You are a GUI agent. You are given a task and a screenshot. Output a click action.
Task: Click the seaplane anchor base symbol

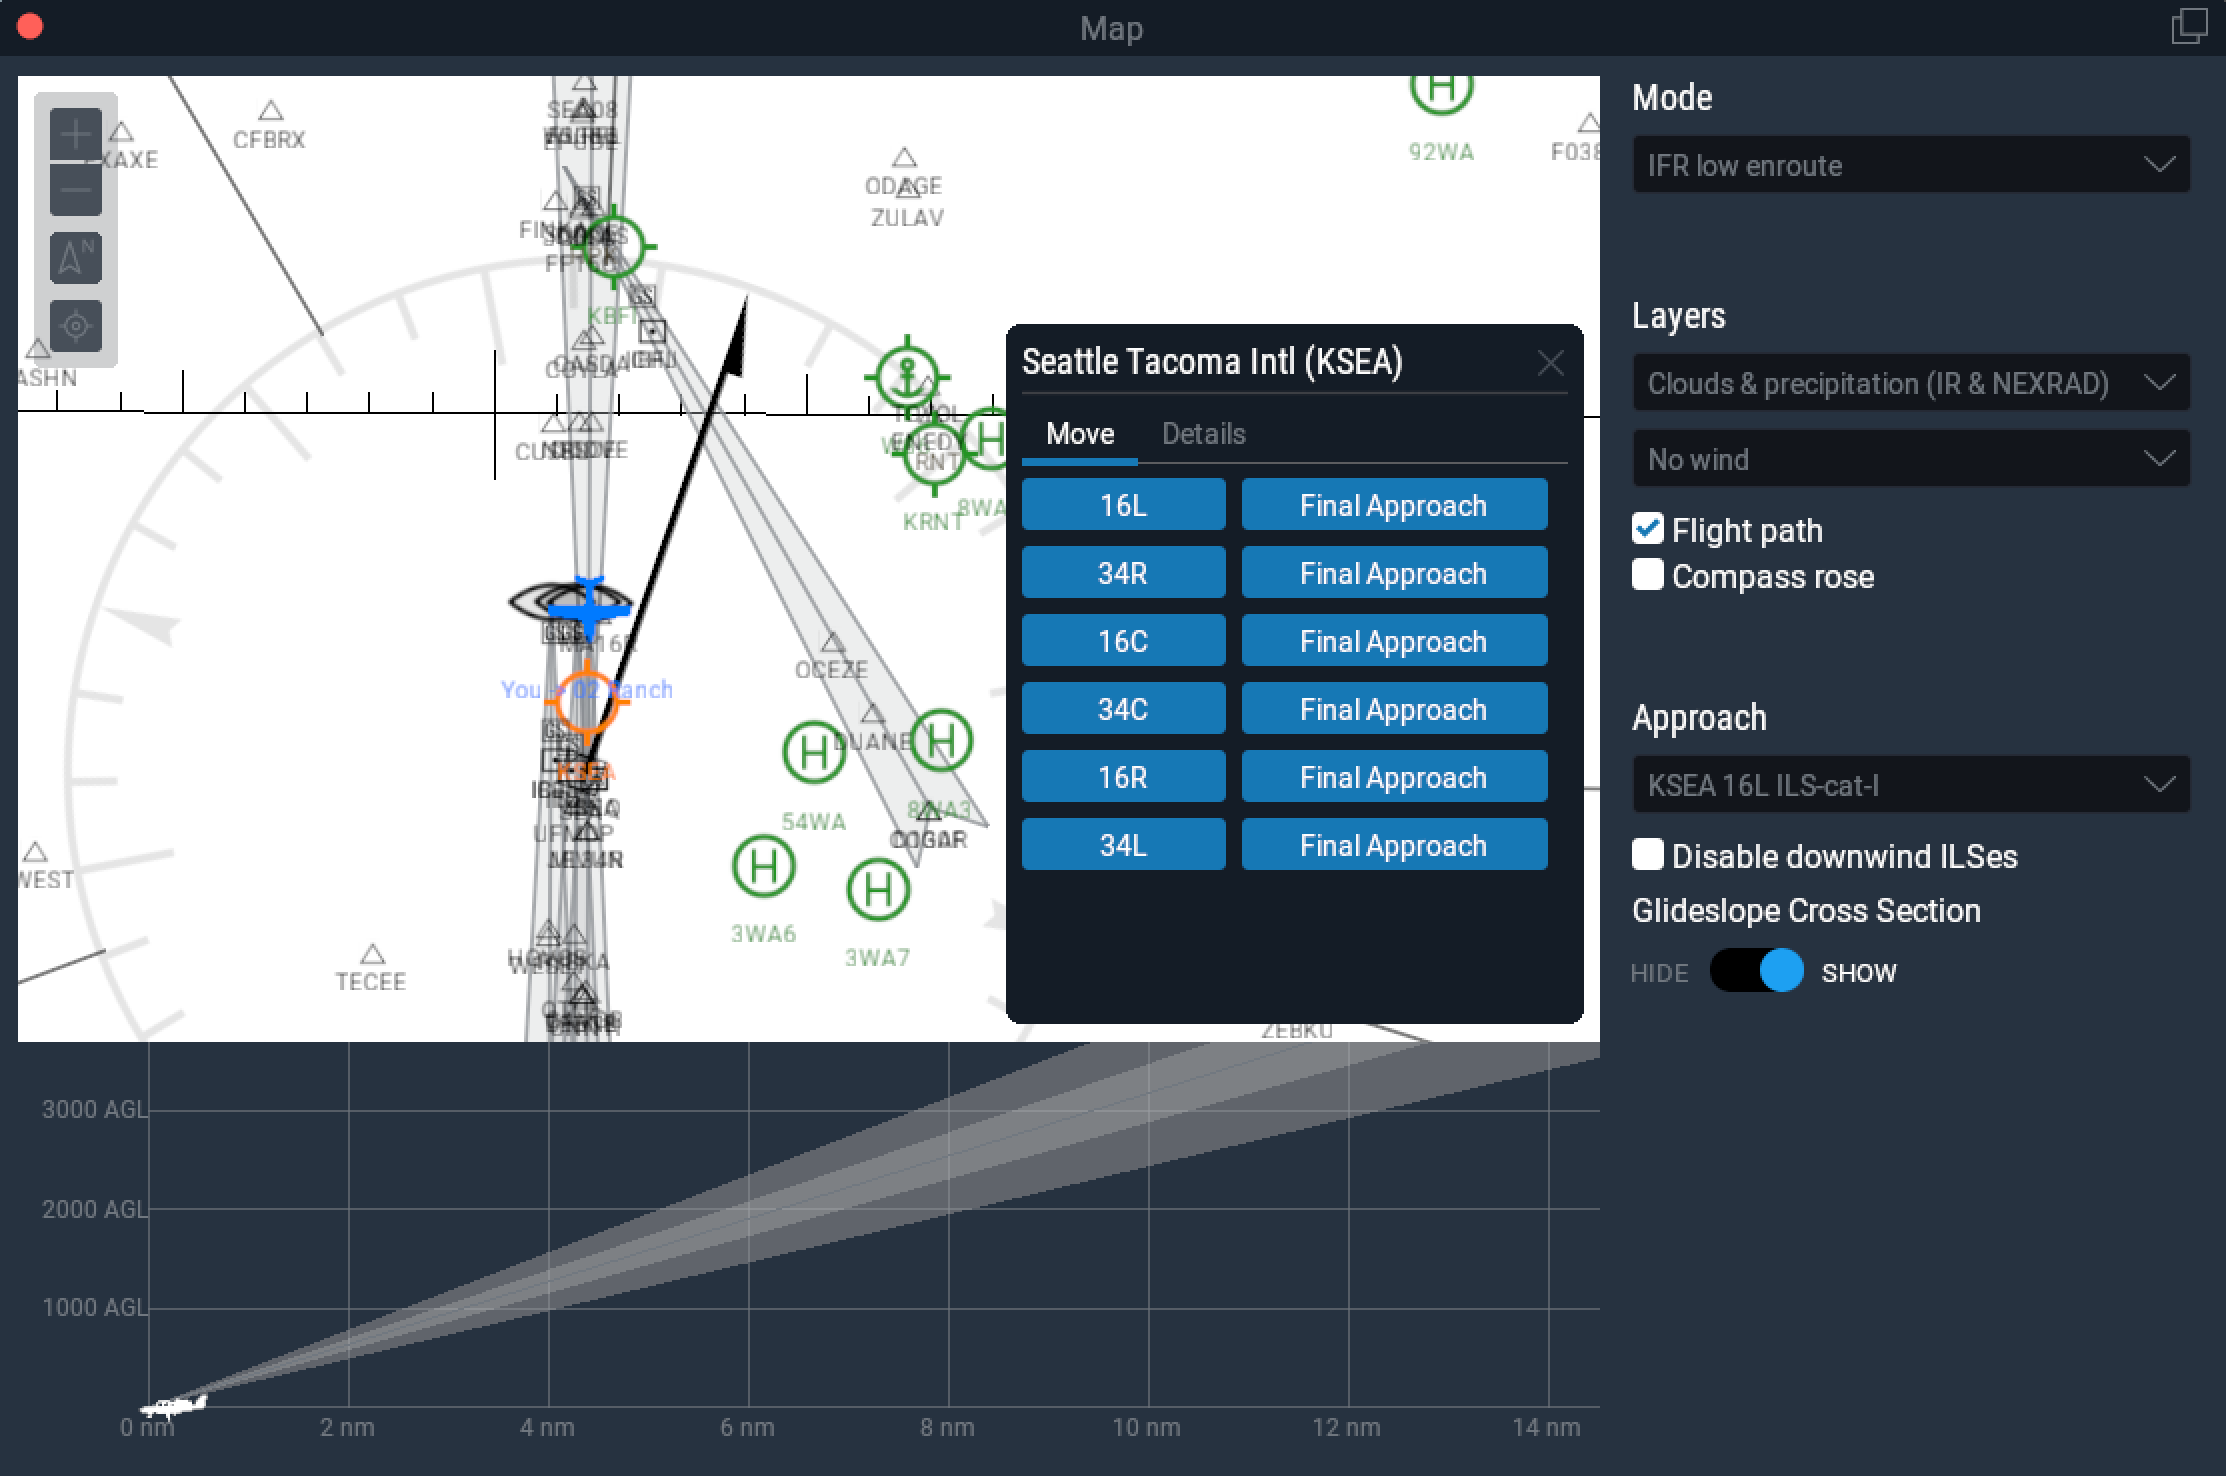point(906,377)
